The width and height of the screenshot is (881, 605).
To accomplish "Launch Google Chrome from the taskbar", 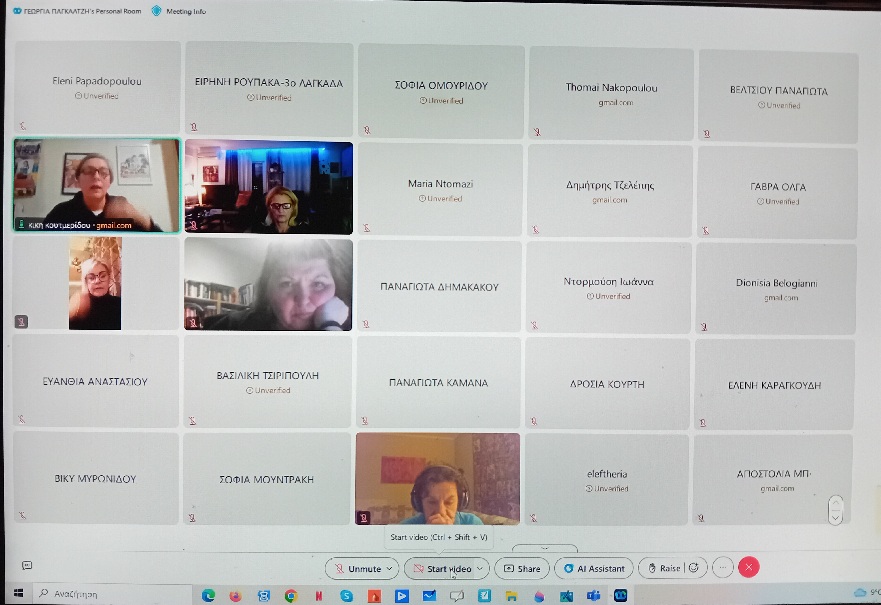I will tap(290, 595).
